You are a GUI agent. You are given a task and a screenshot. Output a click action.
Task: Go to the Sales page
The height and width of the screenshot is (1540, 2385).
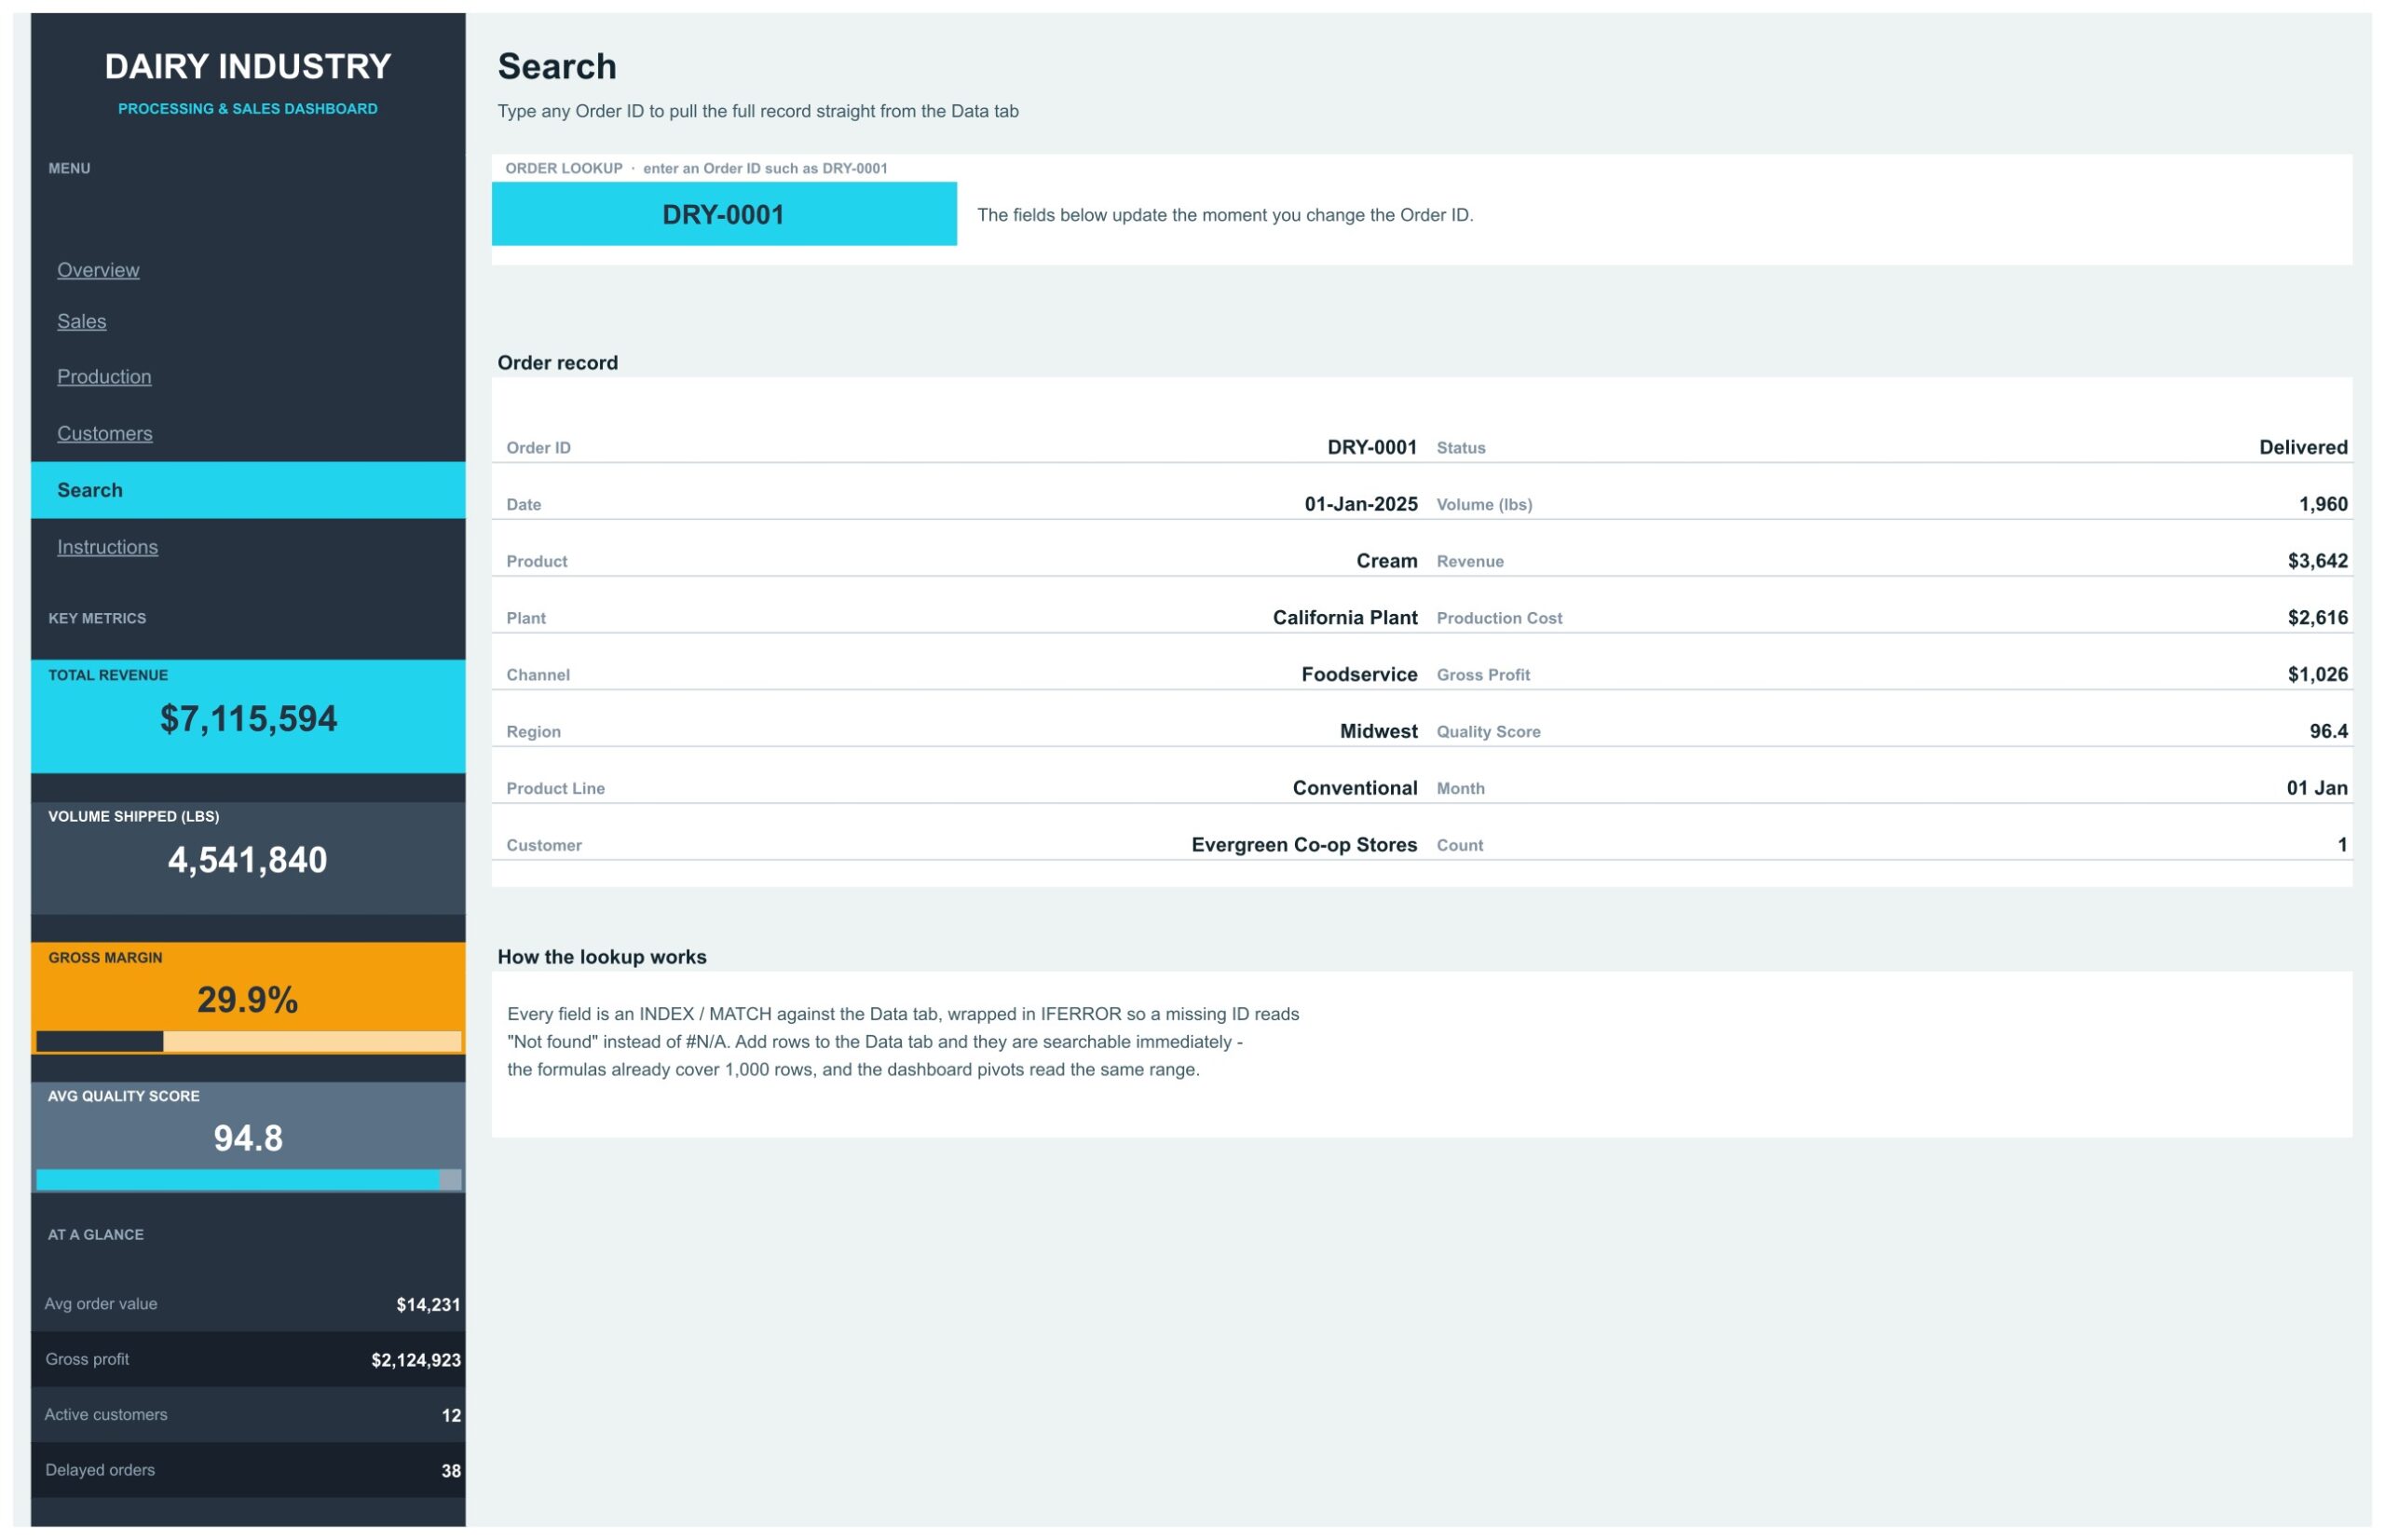coord(81,321)
